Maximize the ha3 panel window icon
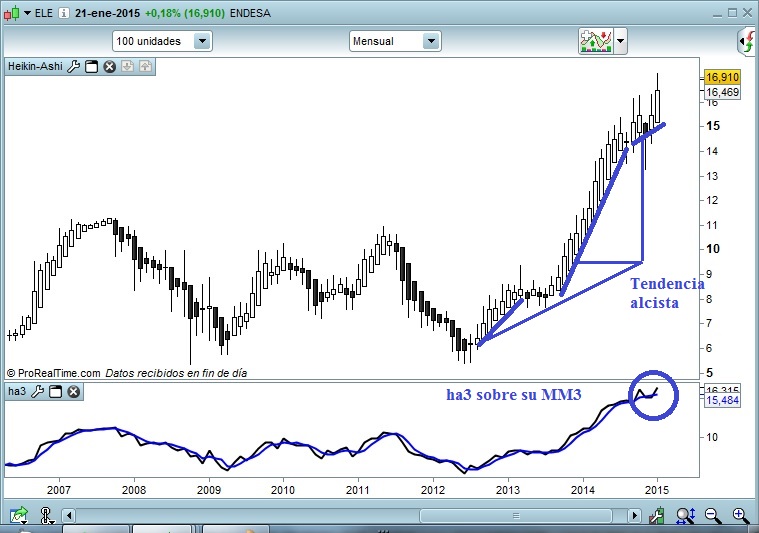The width and height of the screenshot is (759, 533). [x=56, y=391]
